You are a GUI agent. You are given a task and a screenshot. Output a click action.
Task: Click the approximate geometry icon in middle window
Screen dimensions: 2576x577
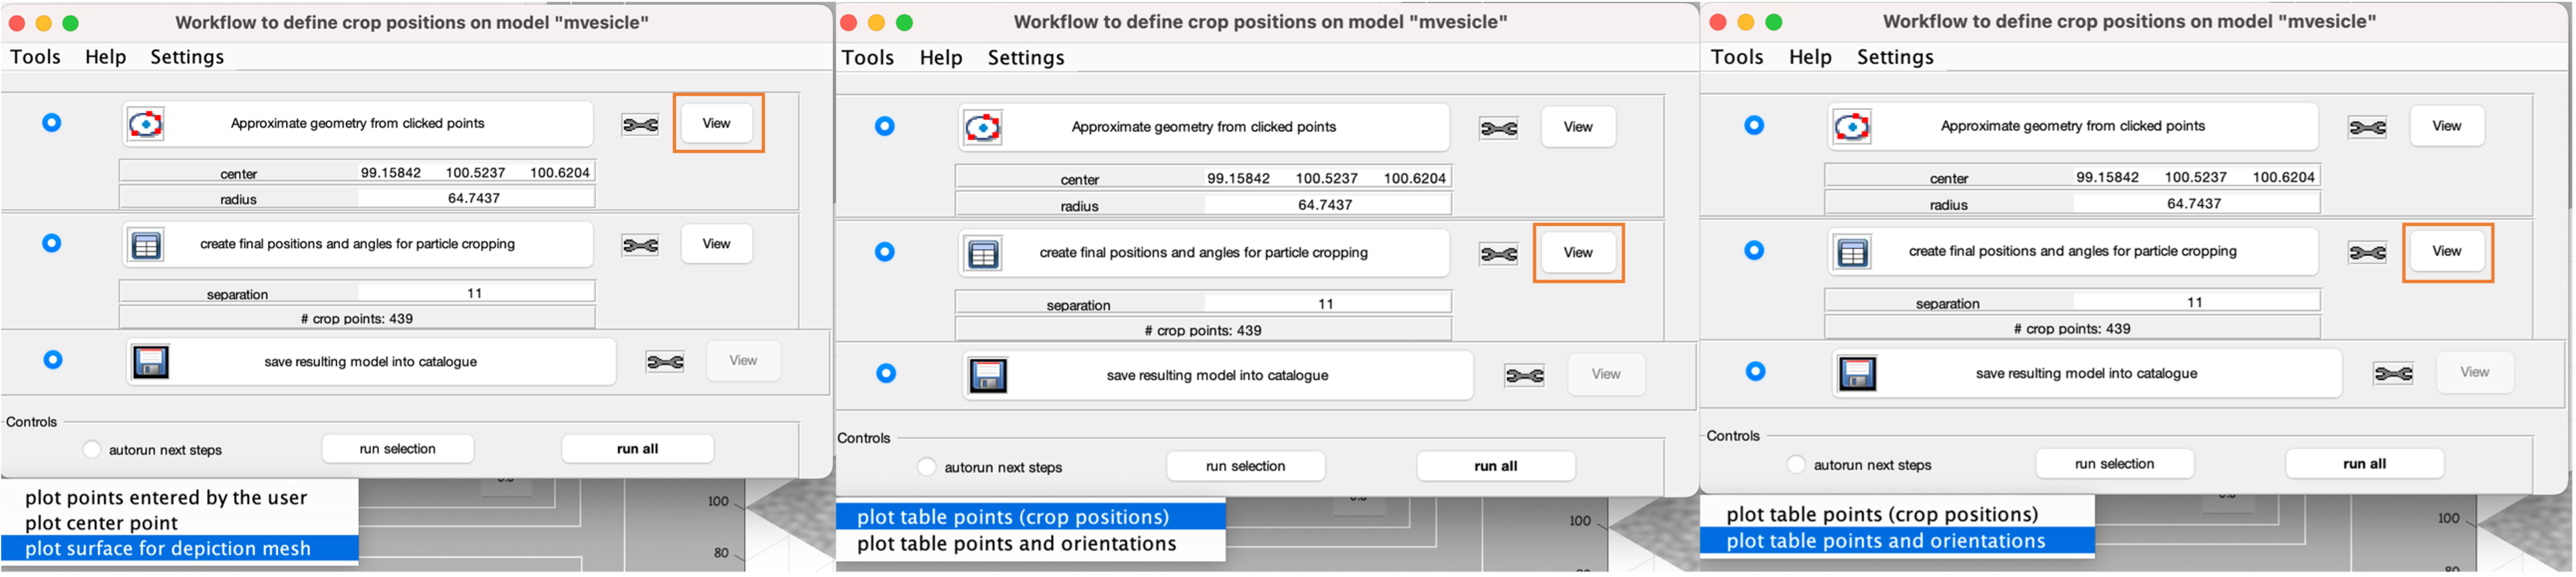(x=983, y=129)
